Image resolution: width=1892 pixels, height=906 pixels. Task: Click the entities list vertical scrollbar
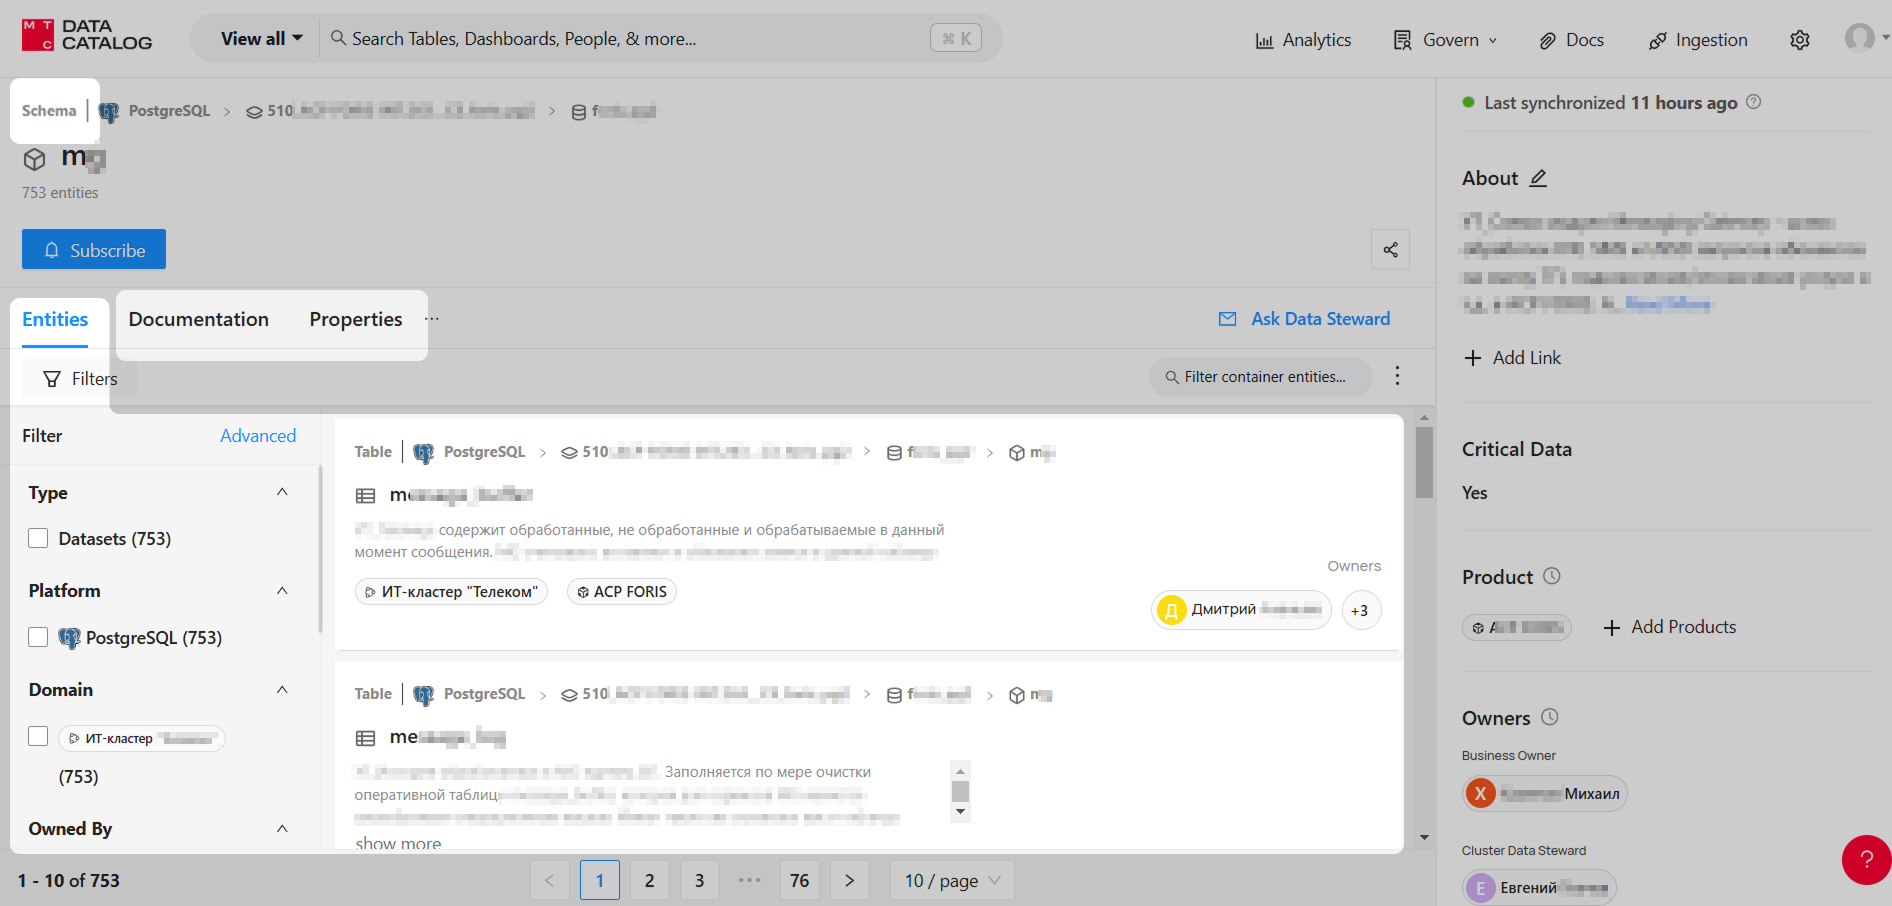tap(1424, 462)
